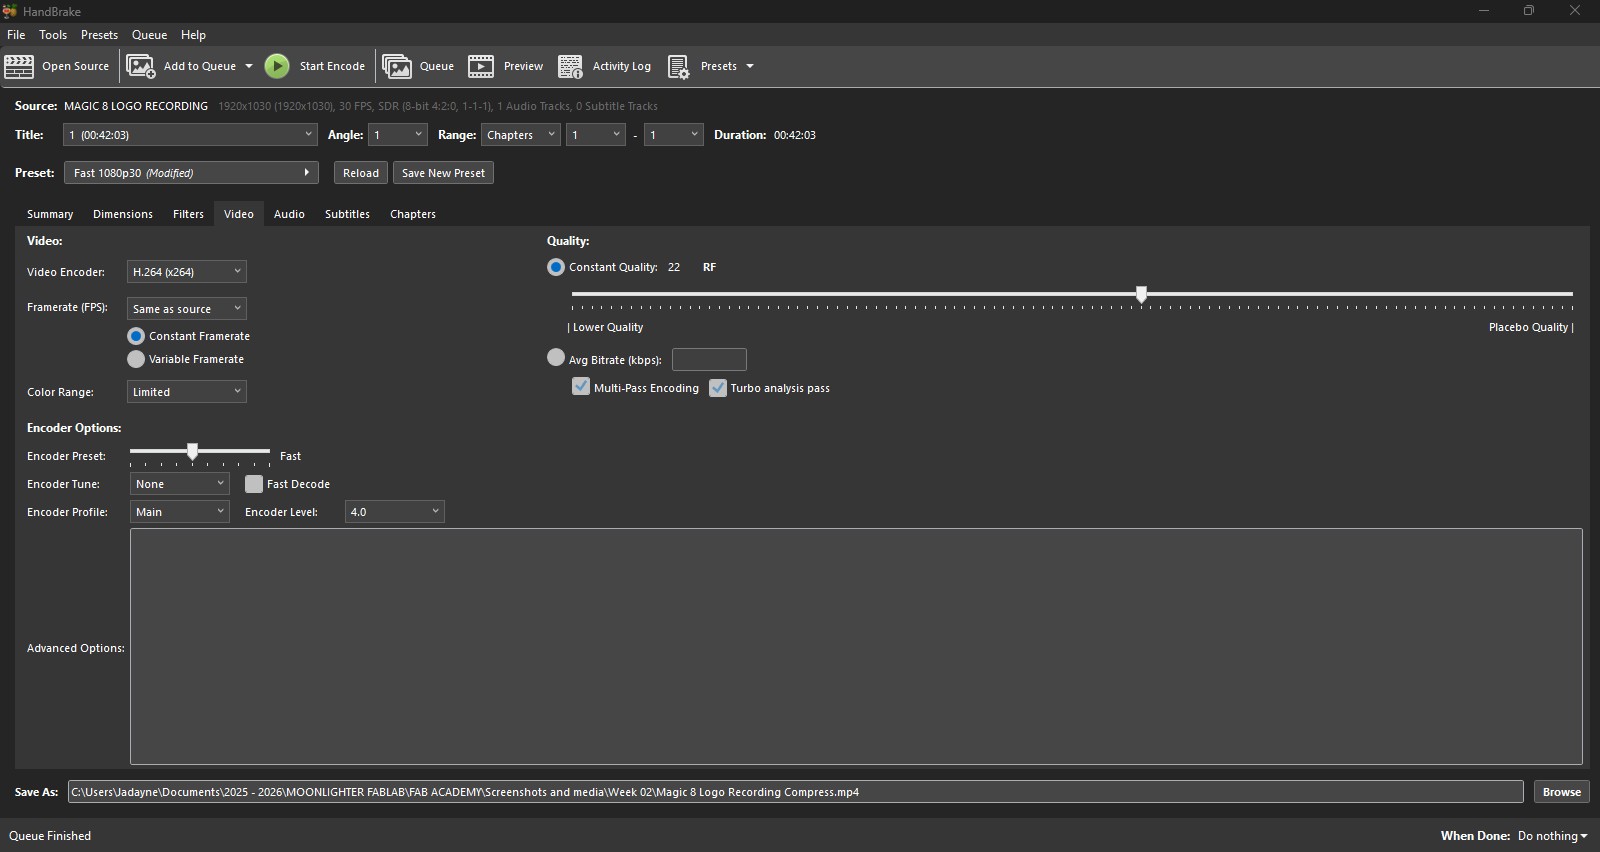
Task: Click the green Start Encode play icon
Action: pos(277,66)
